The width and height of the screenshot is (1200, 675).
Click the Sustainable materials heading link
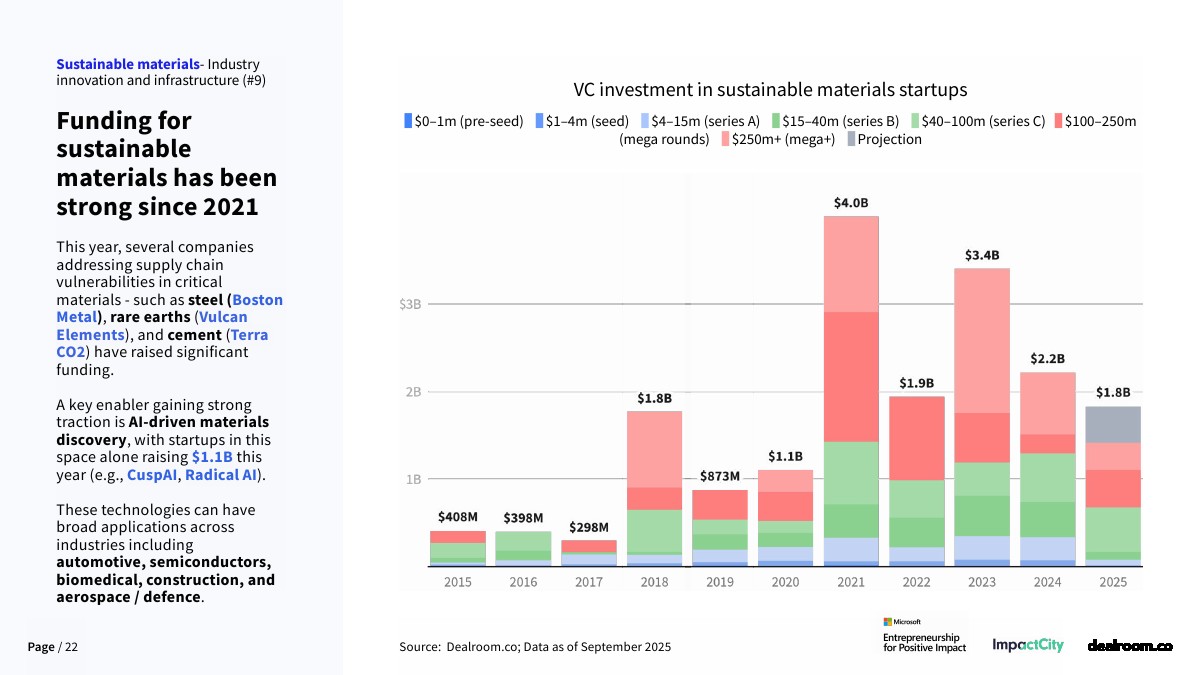127,65
